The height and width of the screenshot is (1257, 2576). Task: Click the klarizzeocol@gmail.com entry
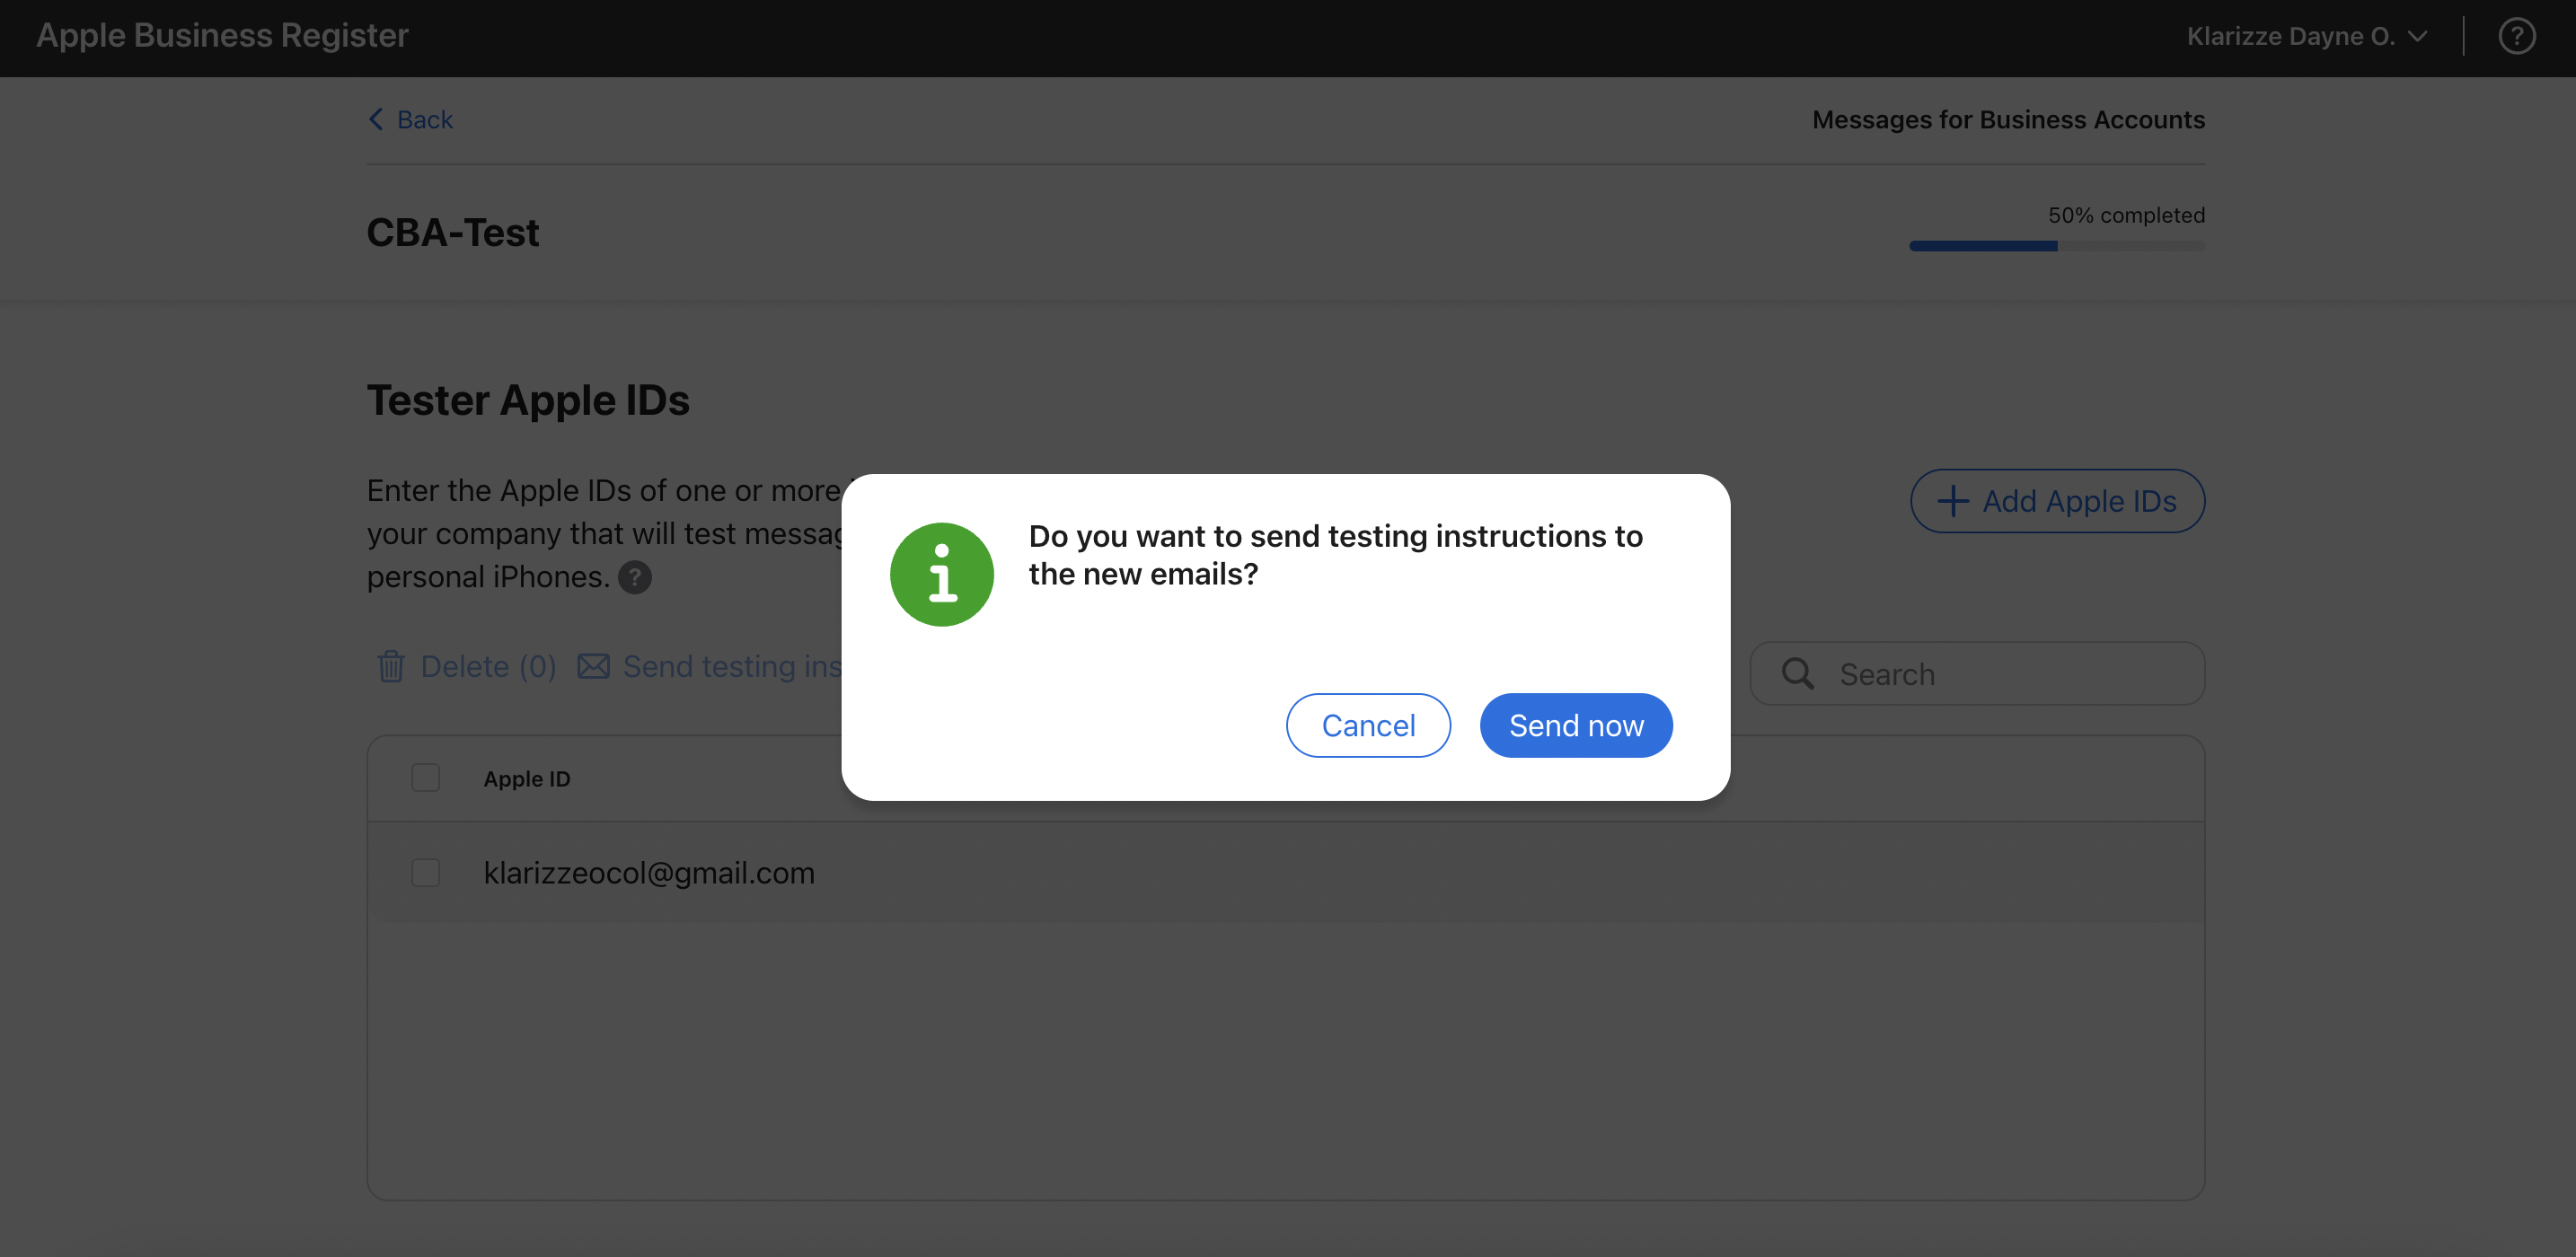pyautogui.click(x=649, y=872)
